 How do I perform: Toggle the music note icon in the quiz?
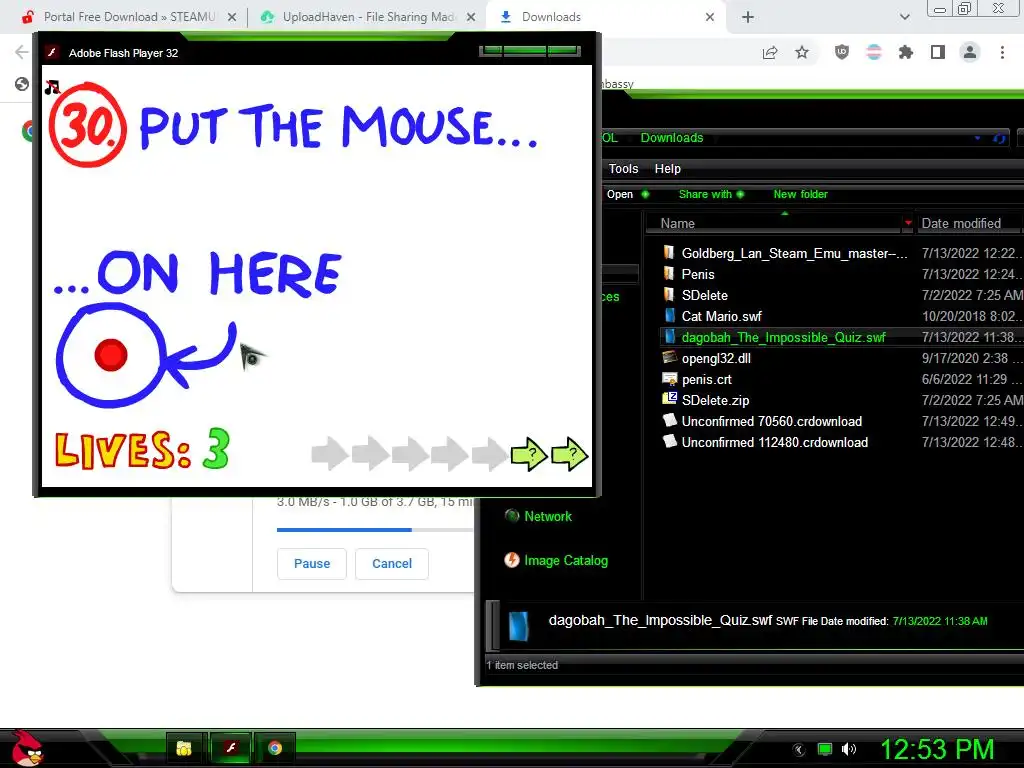[52, 87]
